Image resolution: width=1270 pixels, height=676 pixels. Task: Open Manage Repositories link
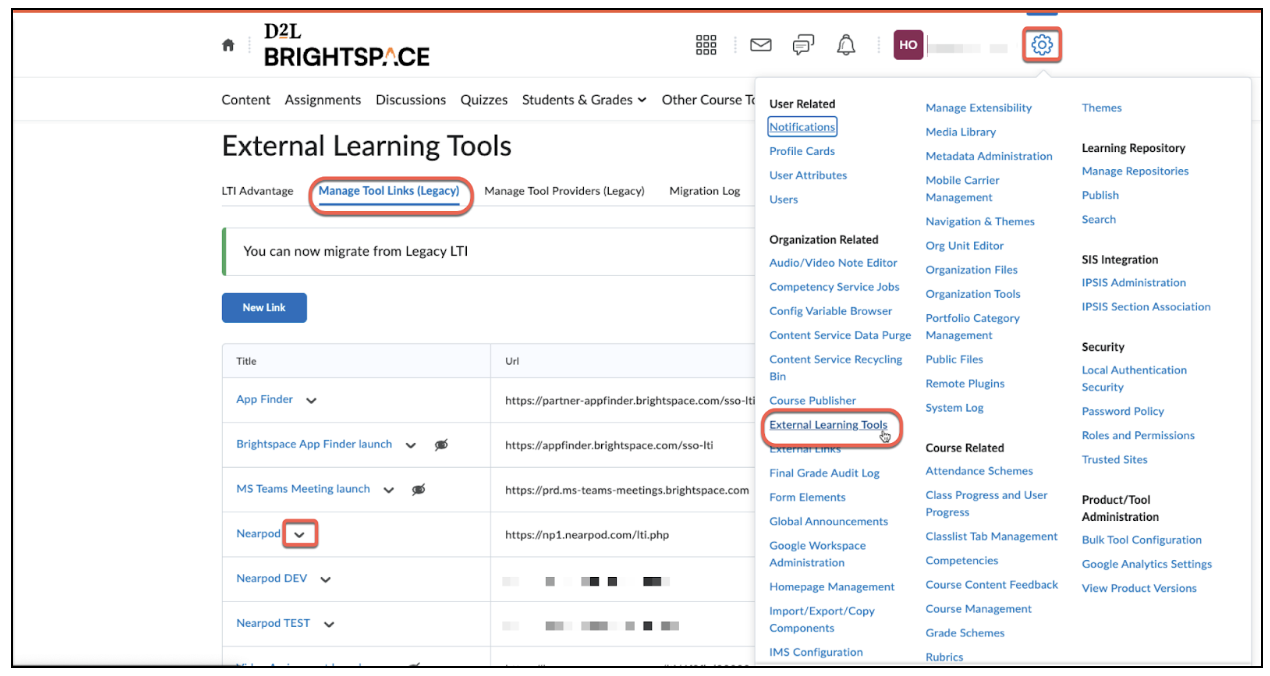(x=1135, y=171)
